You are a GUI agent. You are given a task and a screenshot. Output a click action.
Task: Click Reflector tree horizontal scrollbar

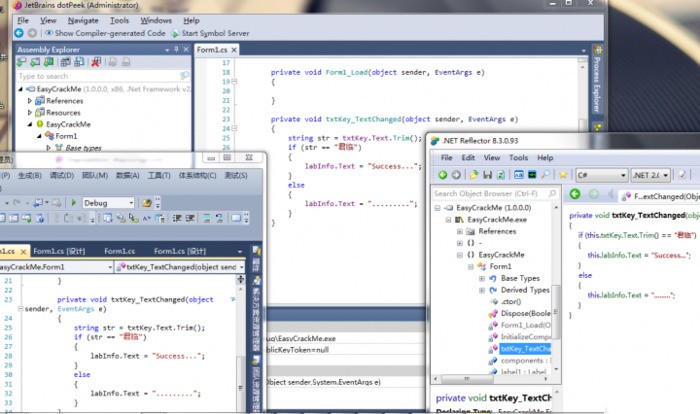491,379
